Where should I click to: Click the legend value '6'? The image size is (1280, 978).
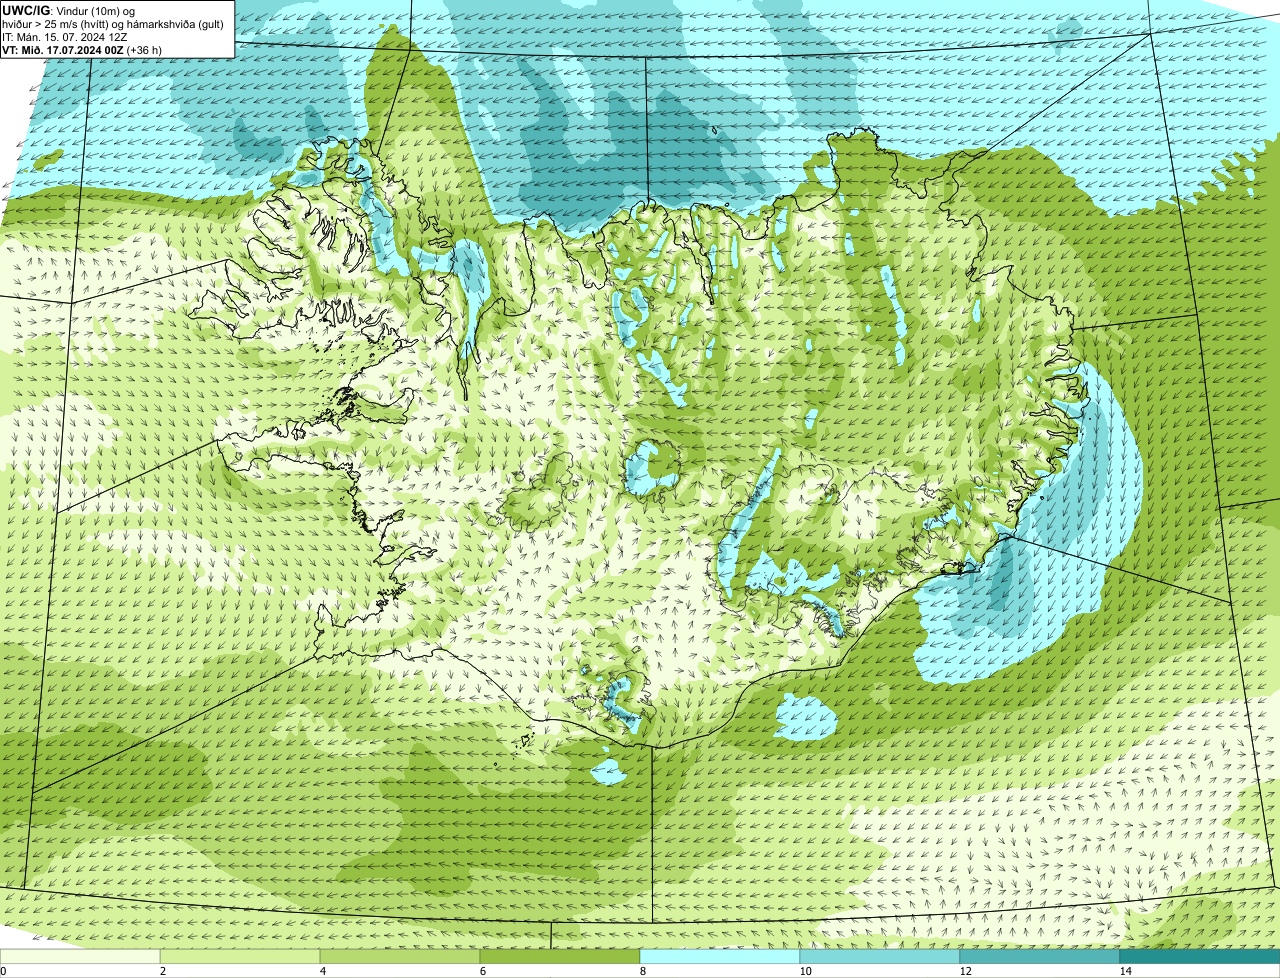pyautogui.click(x=483, y=971)
